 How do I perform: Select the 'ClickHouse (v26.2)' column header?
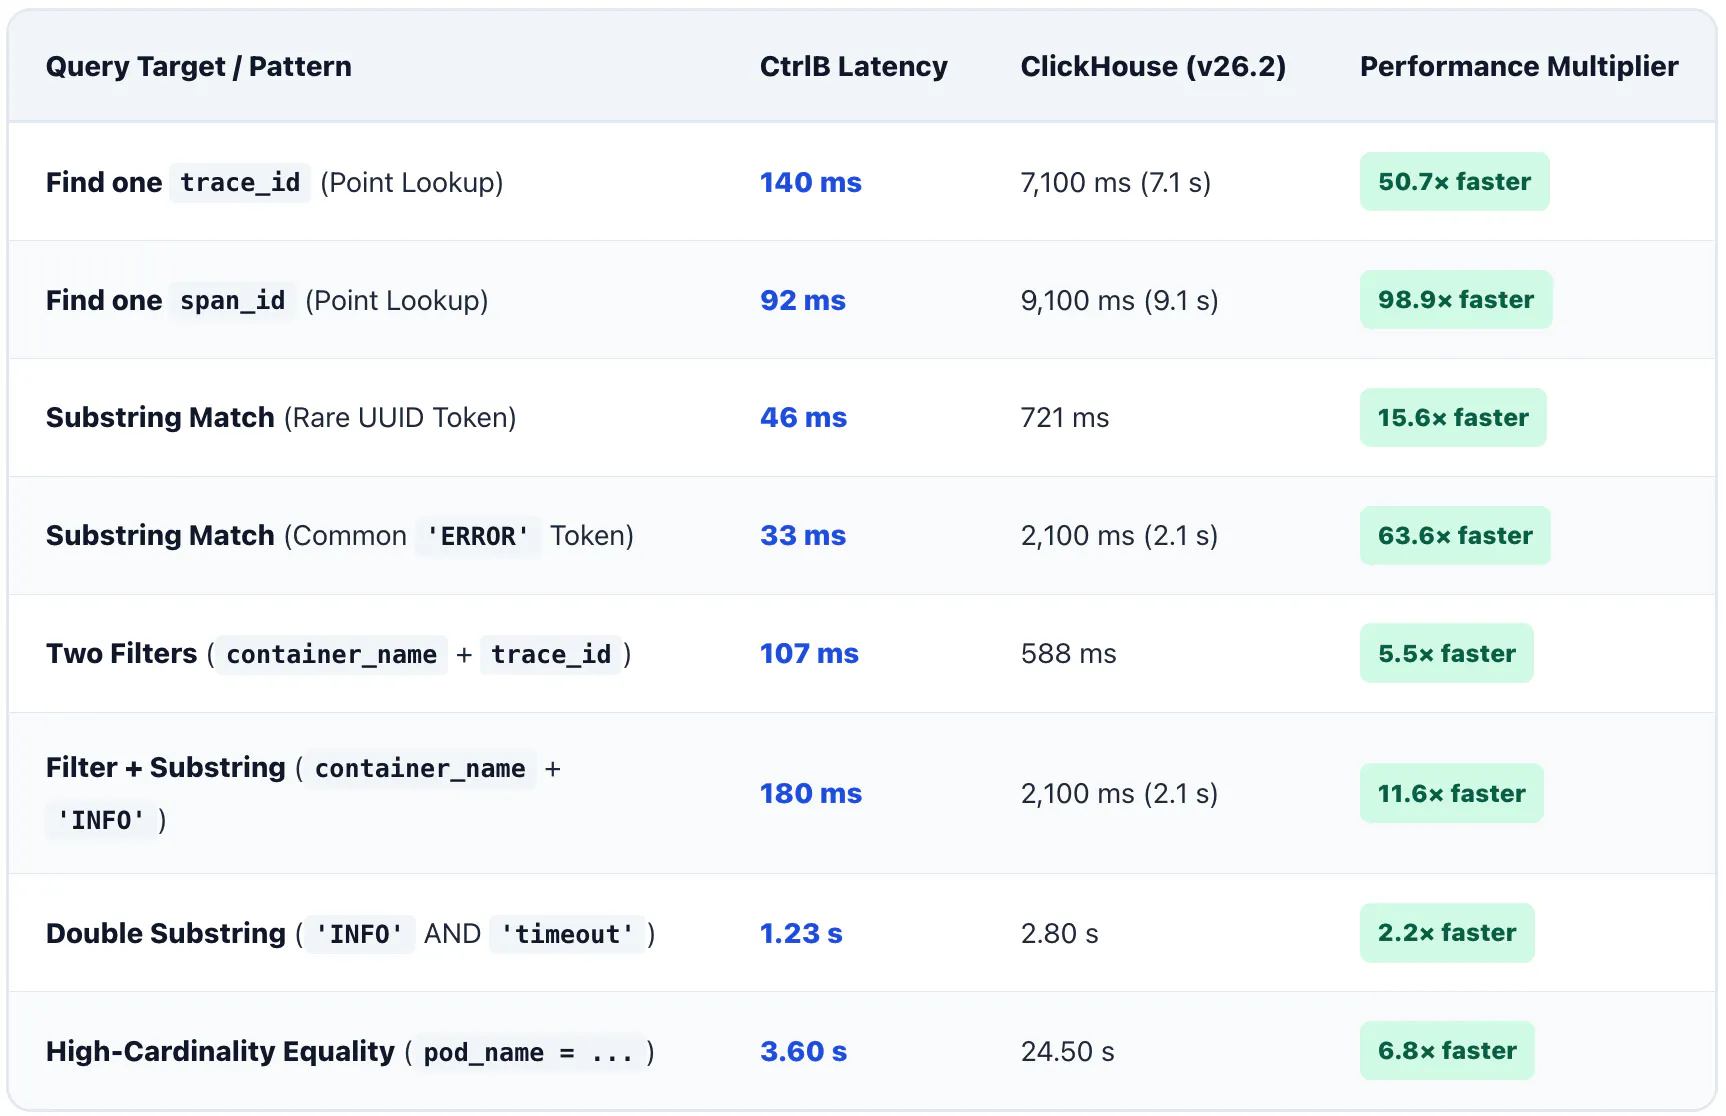[1153, 67]
